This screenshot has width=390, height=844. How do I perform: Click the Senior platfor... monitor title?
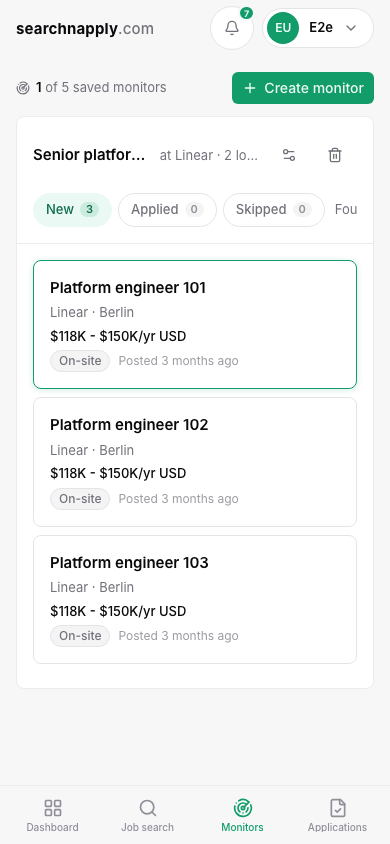tap(89, 155)
